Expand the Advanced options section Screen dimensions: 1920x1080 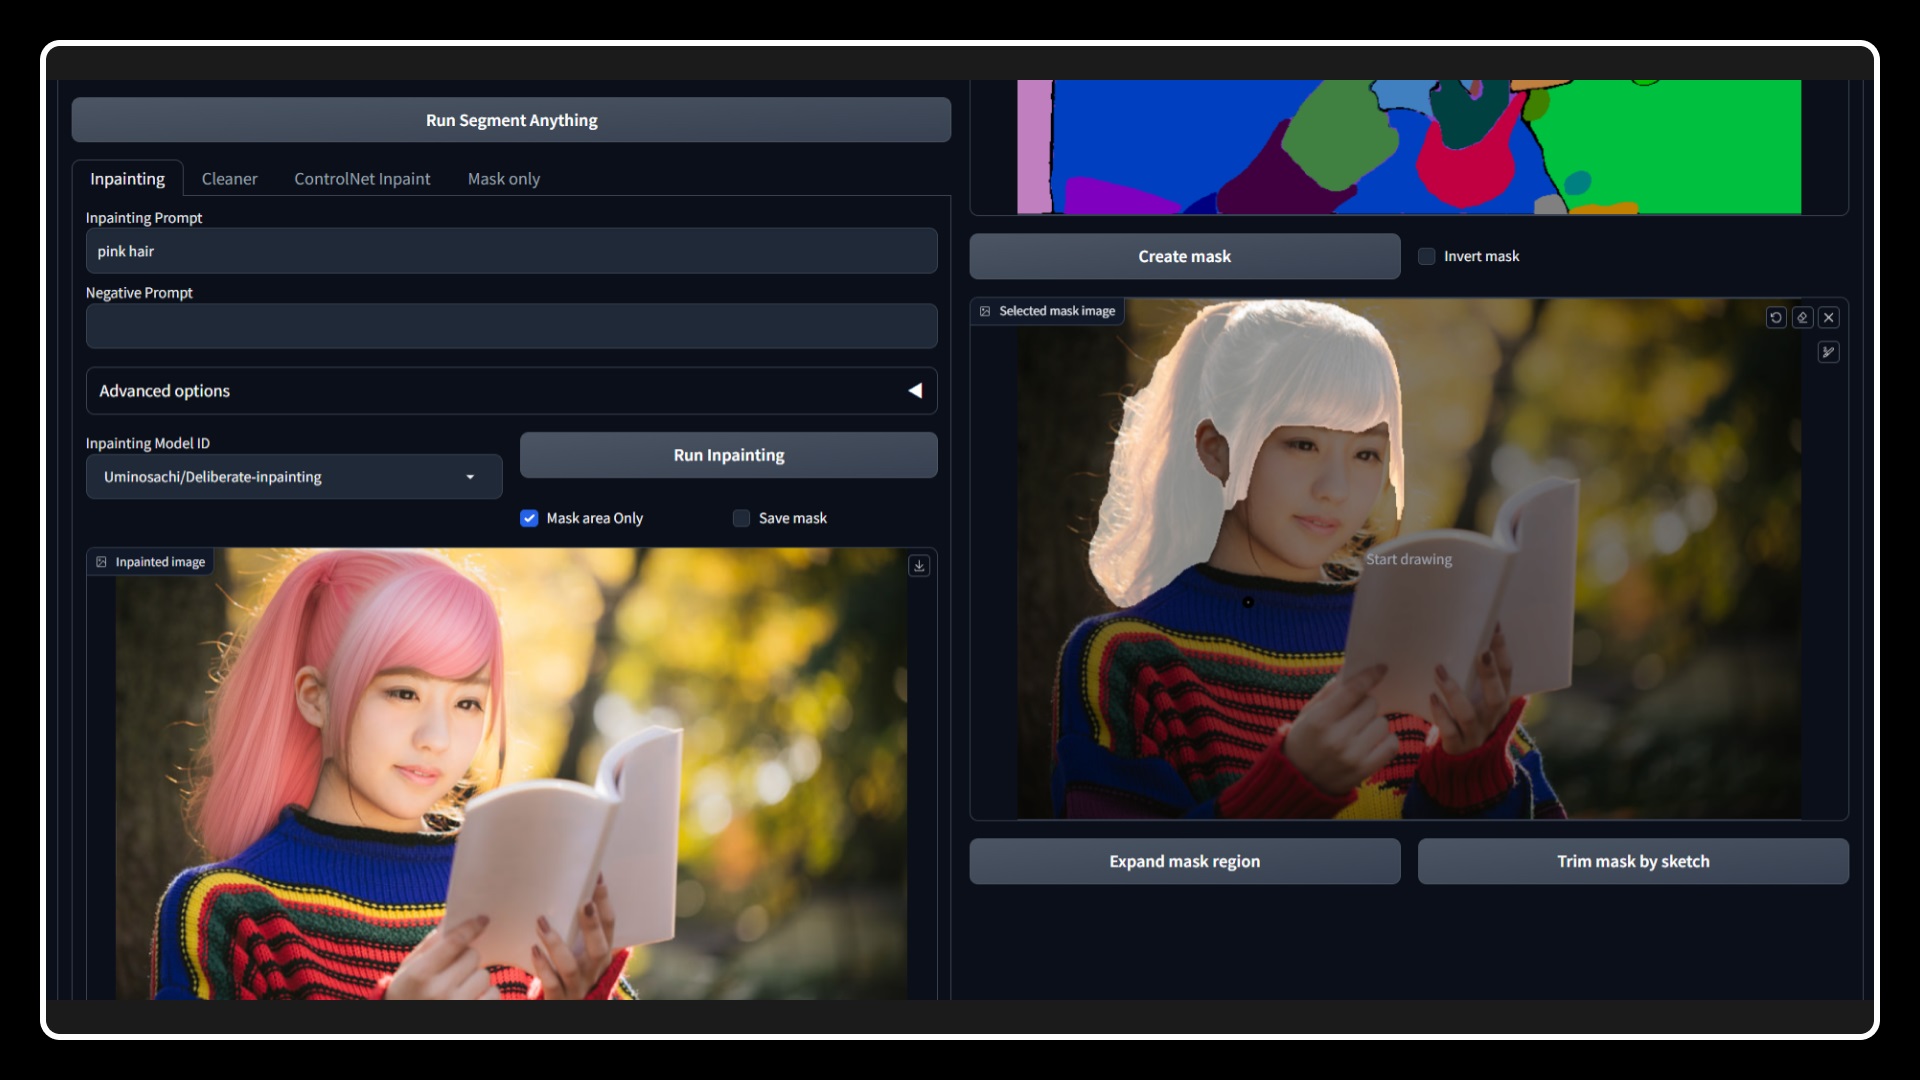(511, 391)
